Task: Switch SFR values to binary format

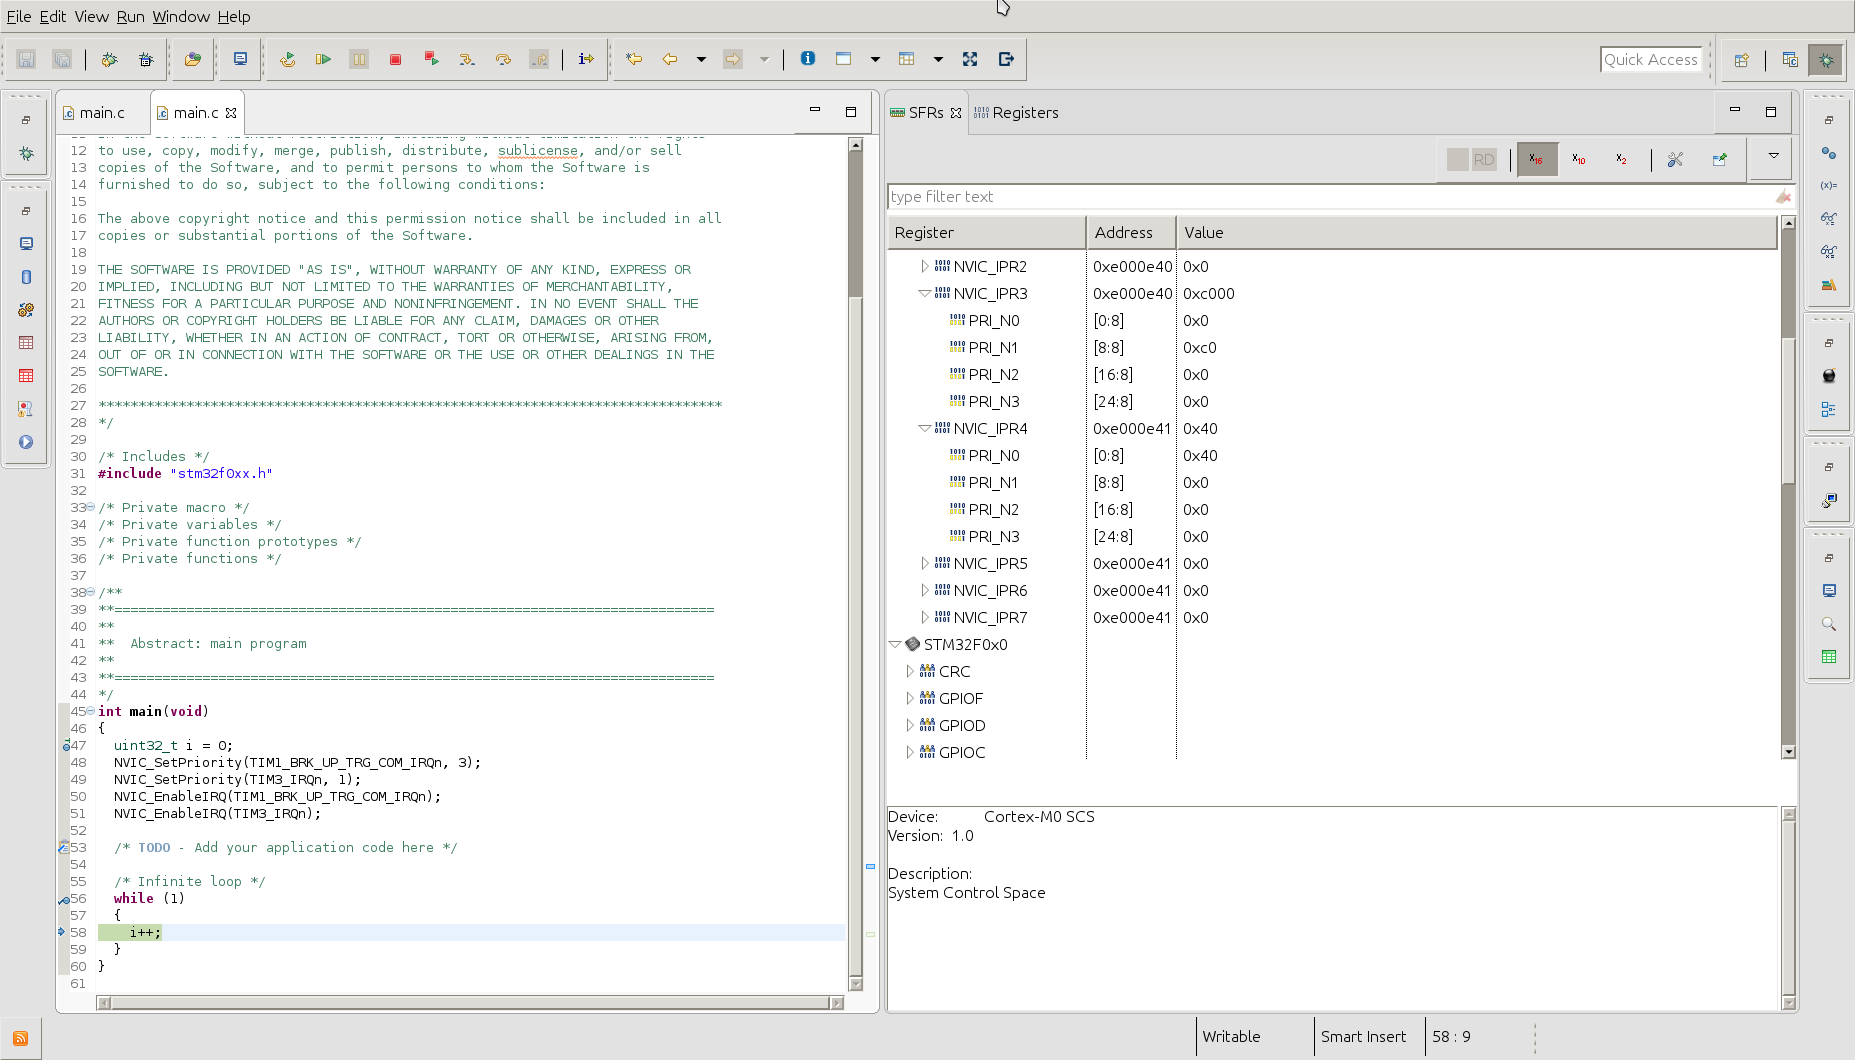Action: tap(1621, 160)
